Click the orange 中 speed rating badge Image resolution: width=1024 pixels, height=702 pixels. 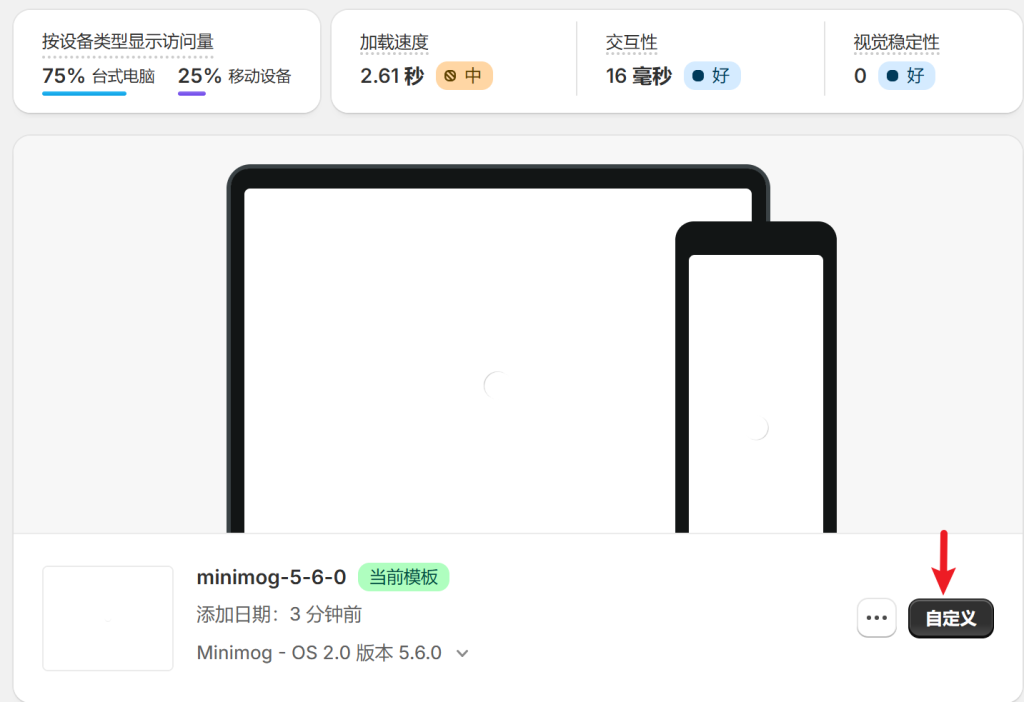(464, 76)
